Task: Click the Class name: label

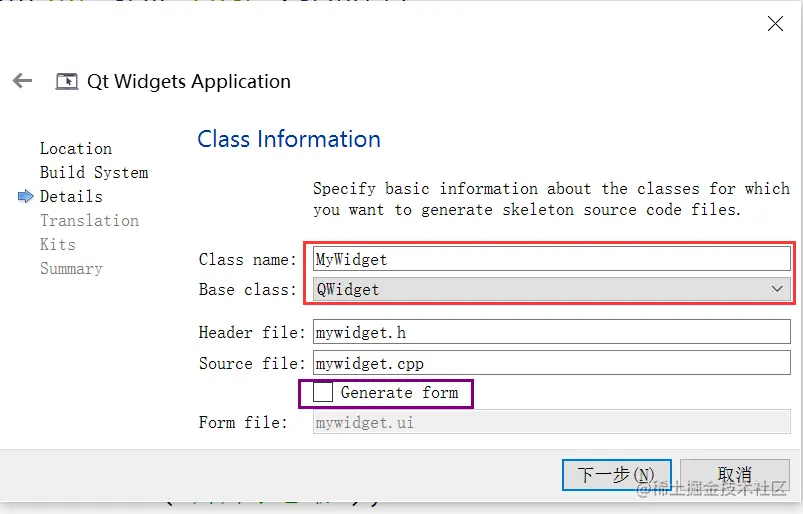Action: tap(248, 260)
